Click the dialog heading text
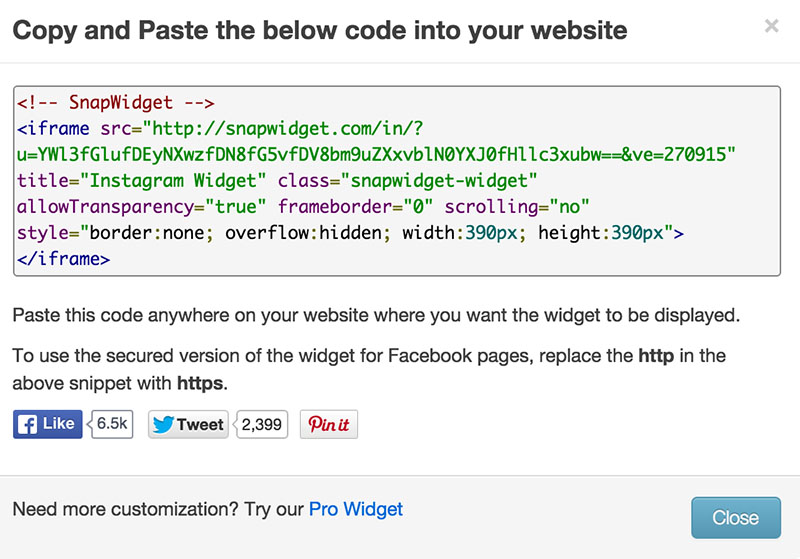Viewport: 800px width, 559px height. point(320,31)
